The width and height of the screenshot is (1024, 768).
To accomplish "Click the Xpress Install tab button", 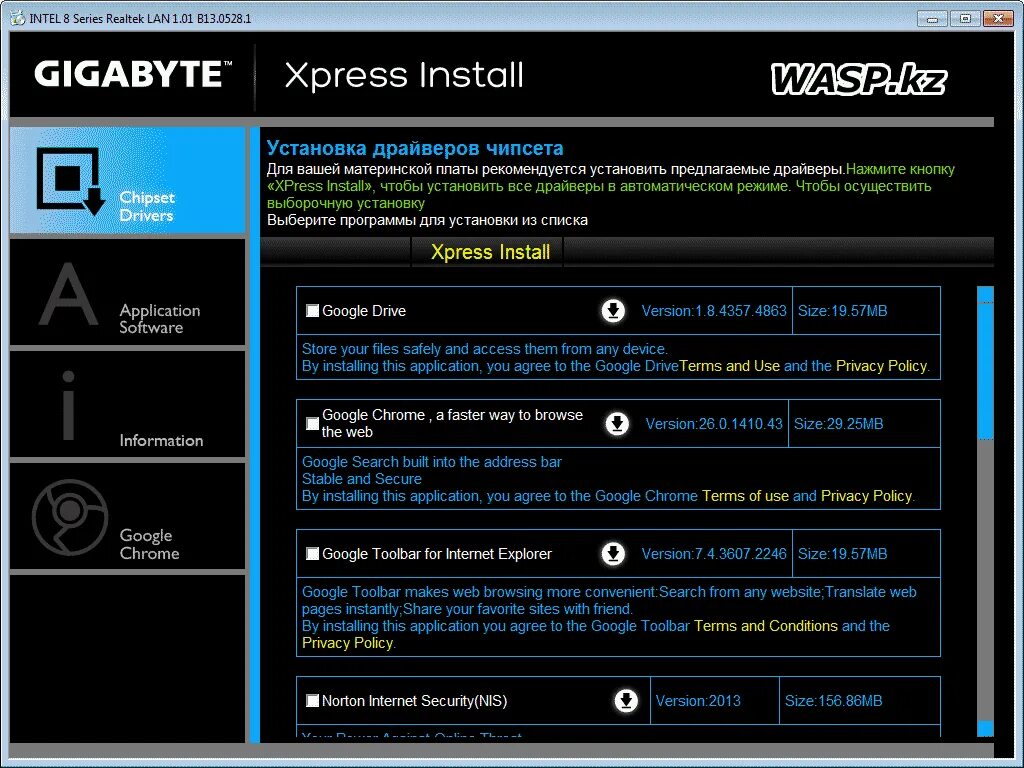I will (490, 252).
